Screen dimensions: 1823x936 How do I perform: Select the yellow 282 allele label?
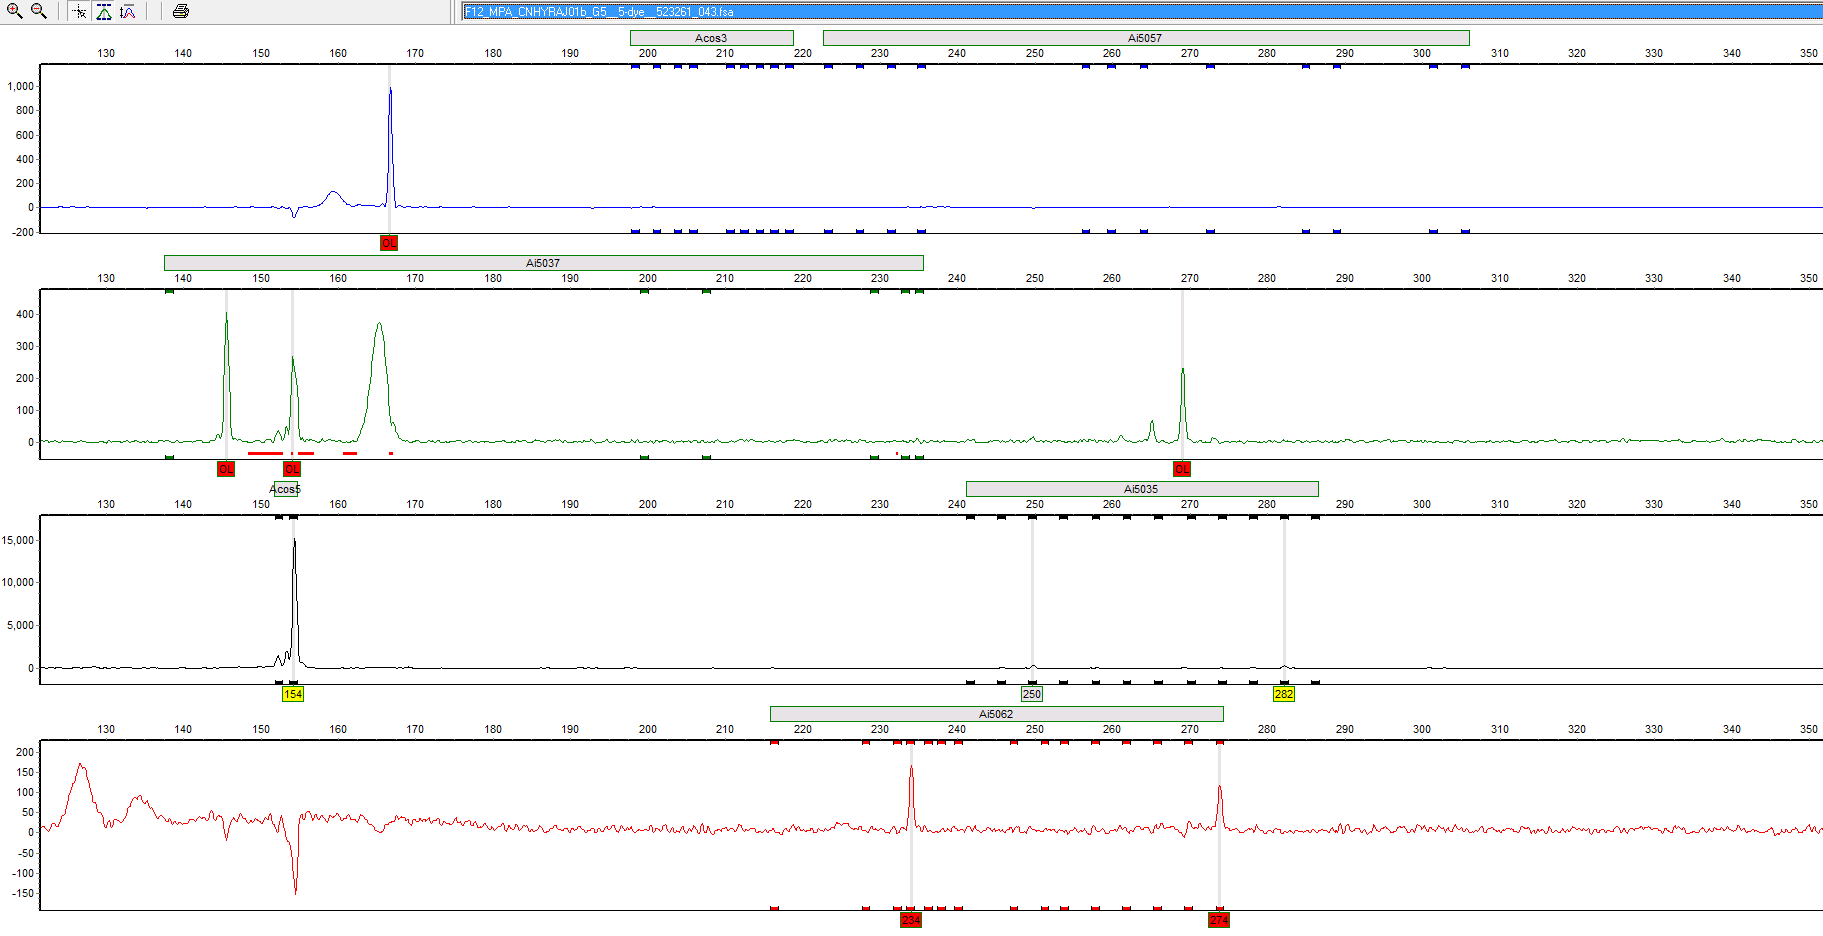(x=1283, y=694)
